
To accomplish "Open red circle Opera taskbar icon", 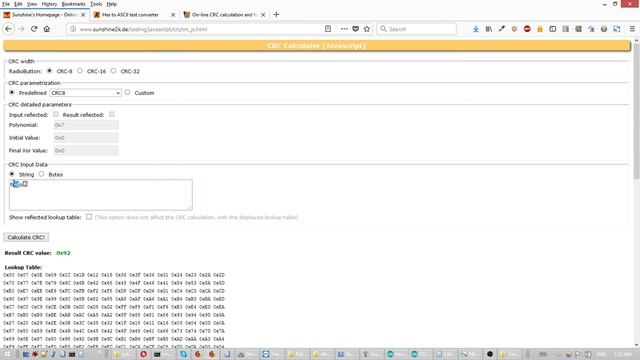I will pyautogui.click(x=143, y=354).
